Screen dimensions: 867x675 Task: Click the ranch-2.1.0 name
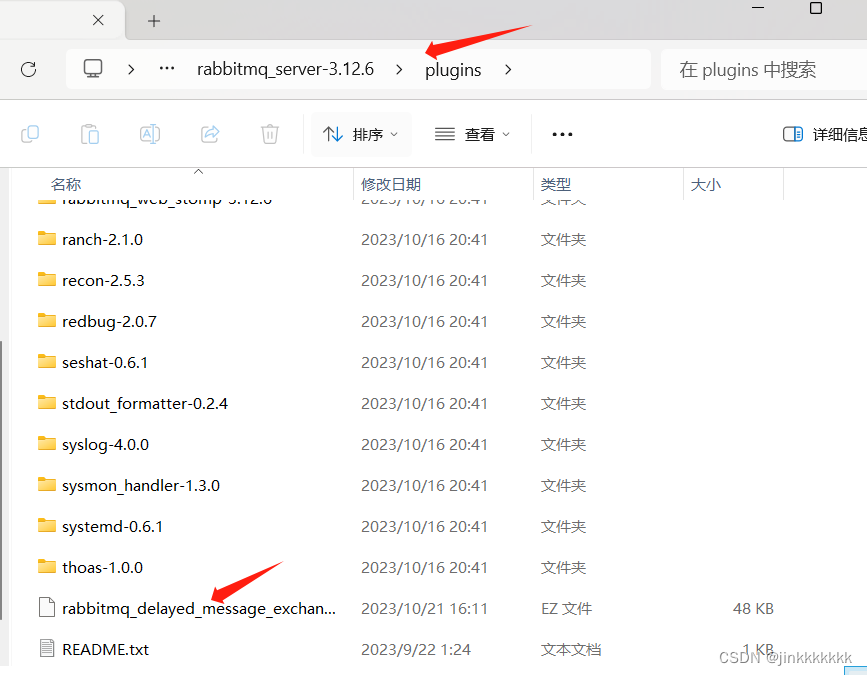(102, 239)
